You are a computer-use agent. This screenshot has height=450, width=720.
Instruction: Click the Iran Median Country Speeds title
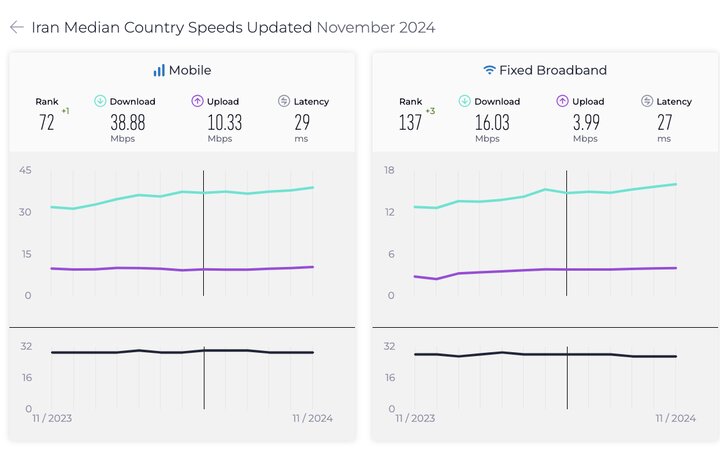pyautogui.click(x=172, y=27)
